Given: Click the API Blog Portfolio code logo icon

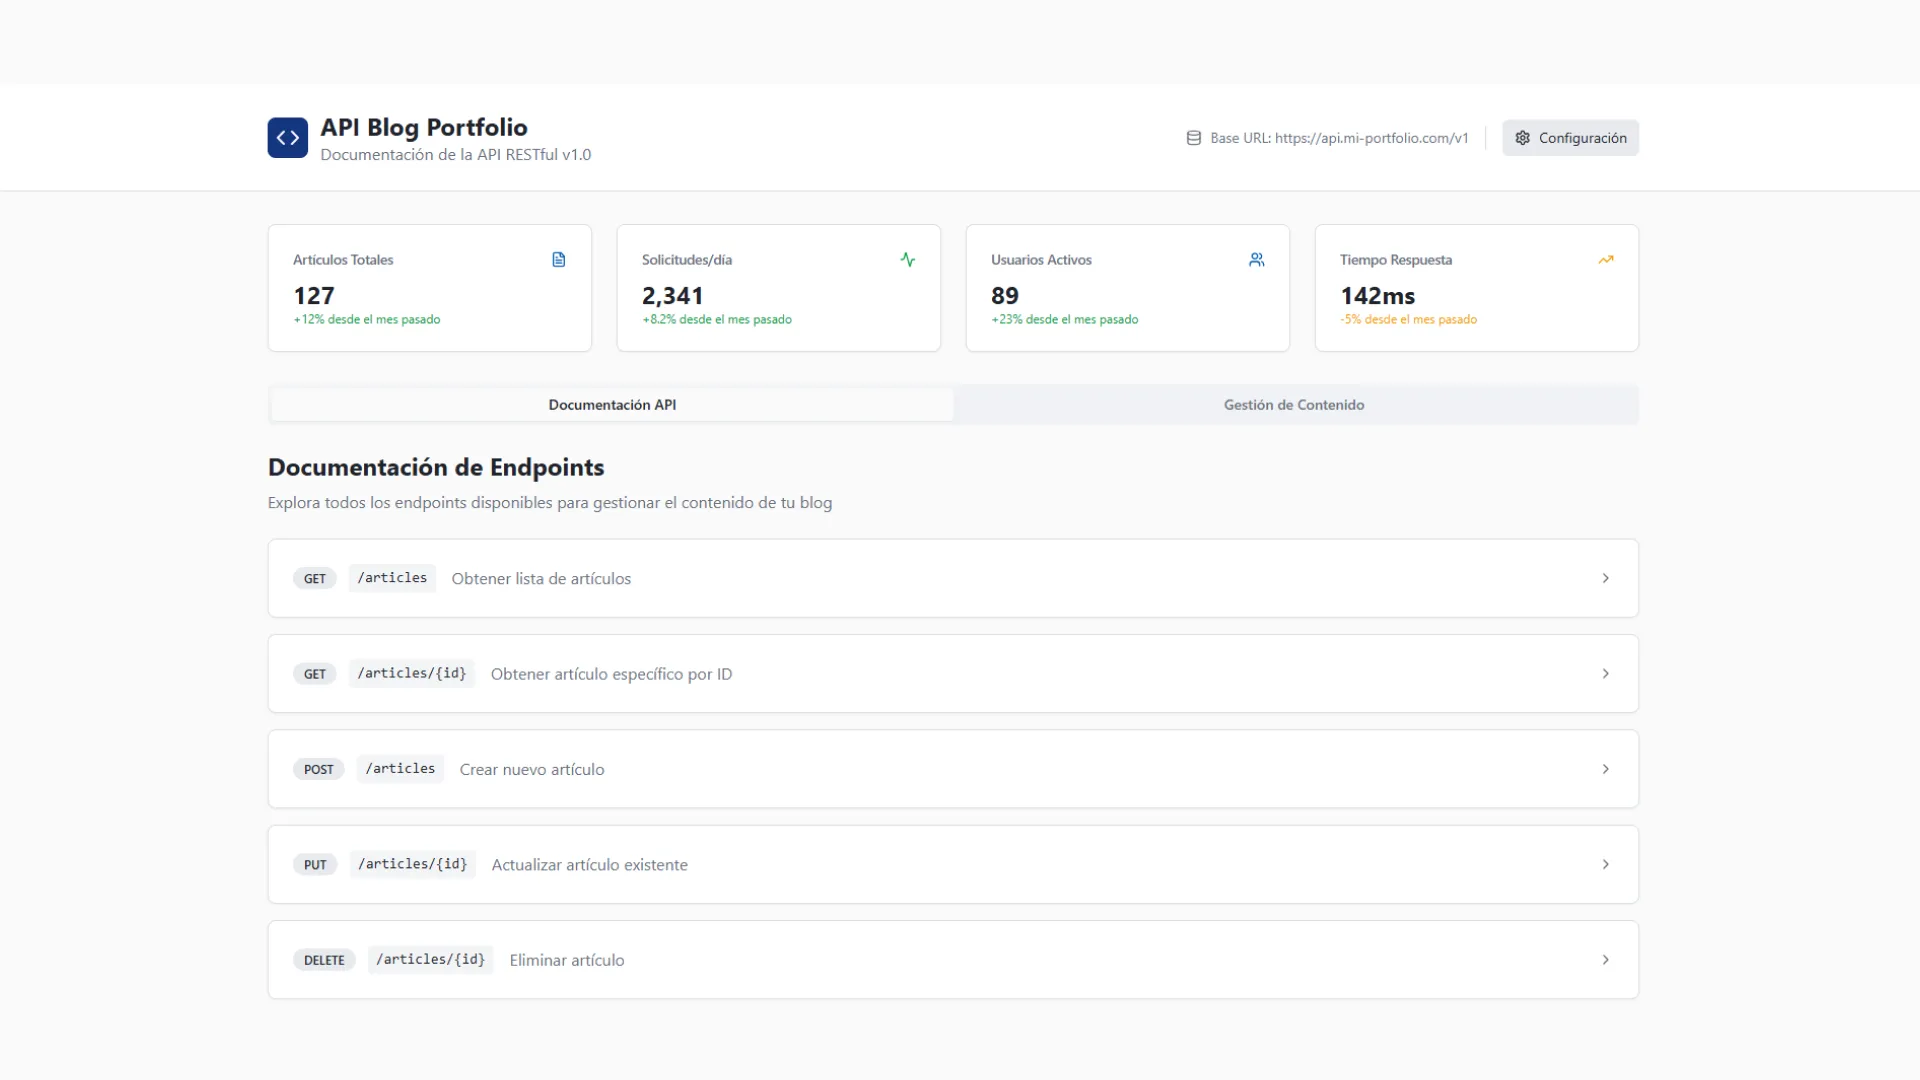Looking at the screenshot, I should click(287, 138).
